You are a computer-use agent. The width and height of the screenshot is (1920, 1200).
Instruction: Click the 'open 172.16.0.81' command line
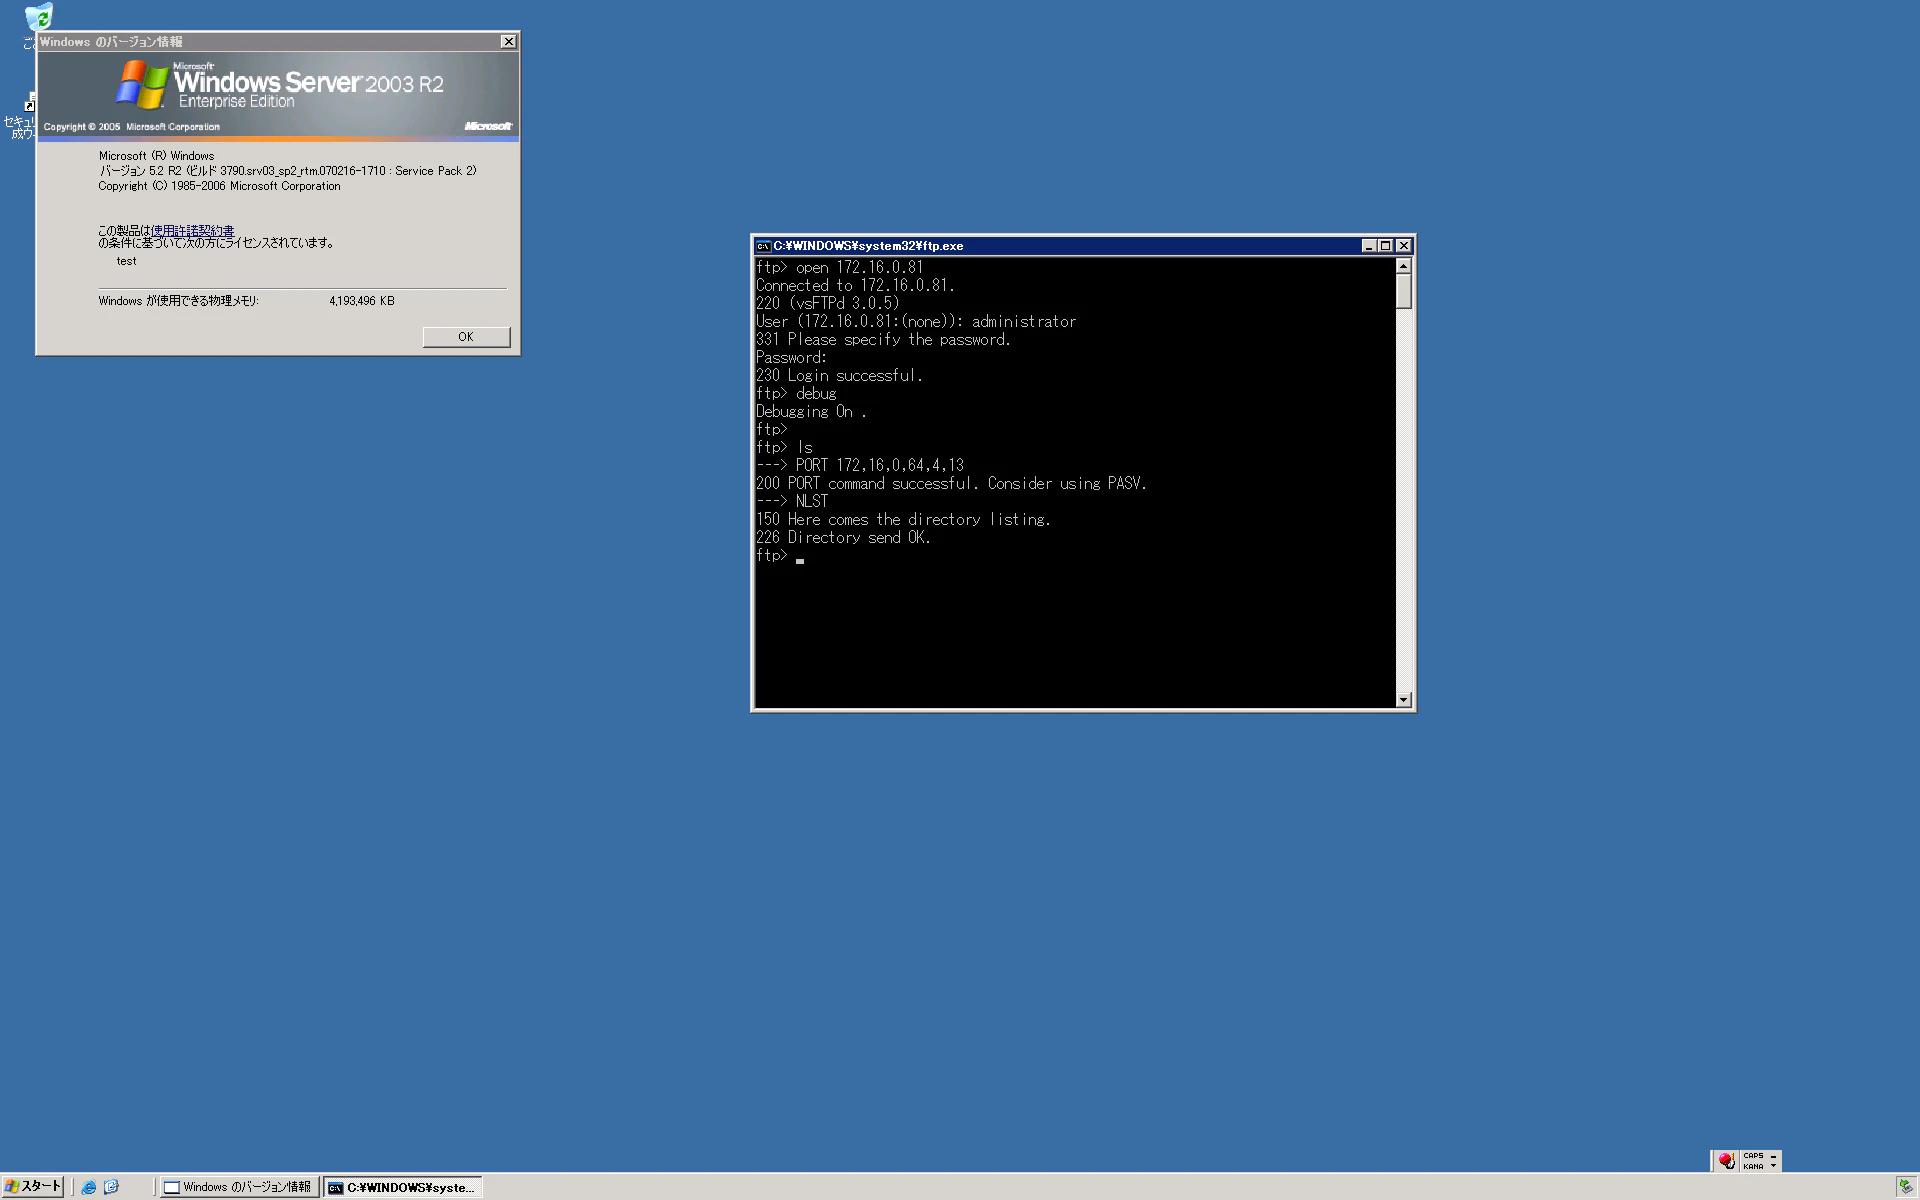tap(840, 268)
